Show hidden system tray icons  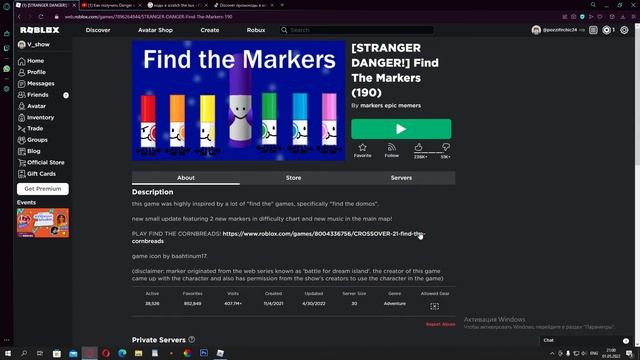(x=552, y=353)
